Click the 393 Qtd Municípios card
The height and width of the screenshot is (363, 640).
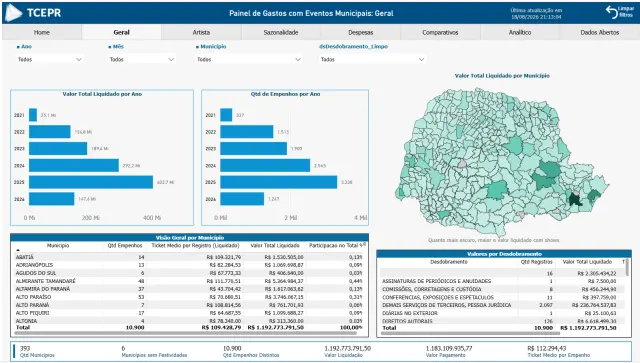37,352
